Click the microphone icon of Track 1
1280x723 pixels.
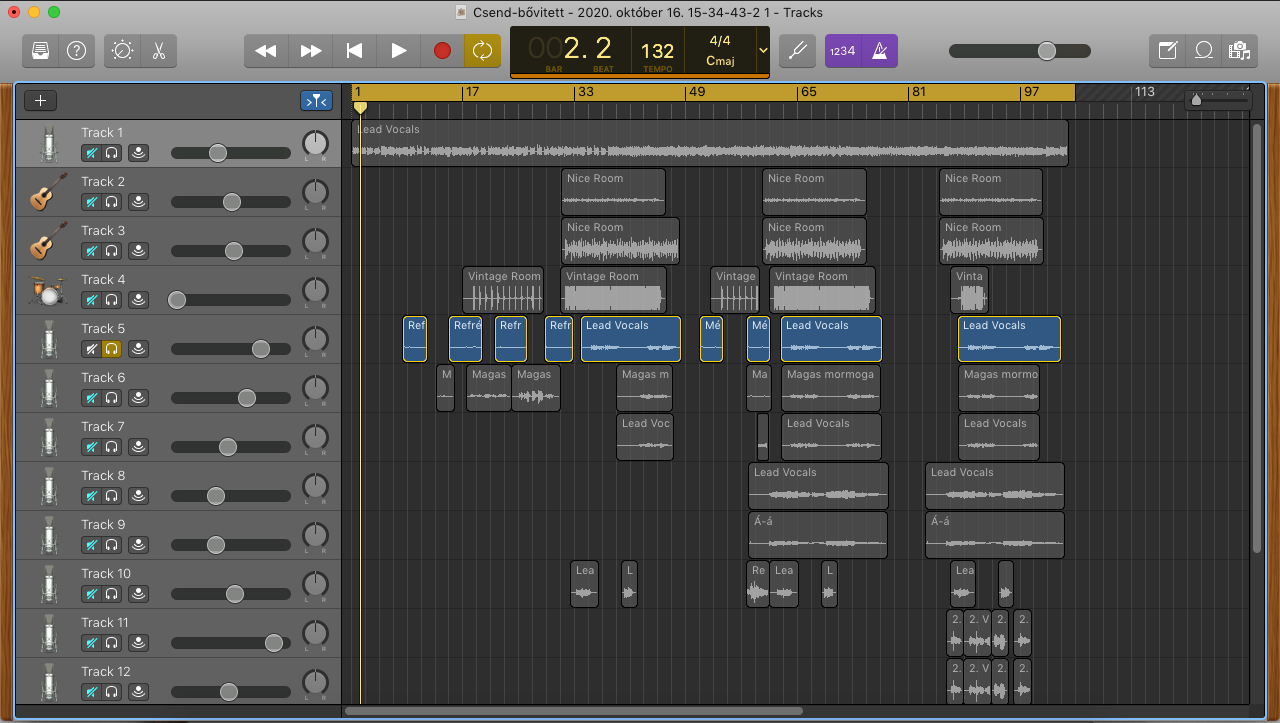coord(47,144)
